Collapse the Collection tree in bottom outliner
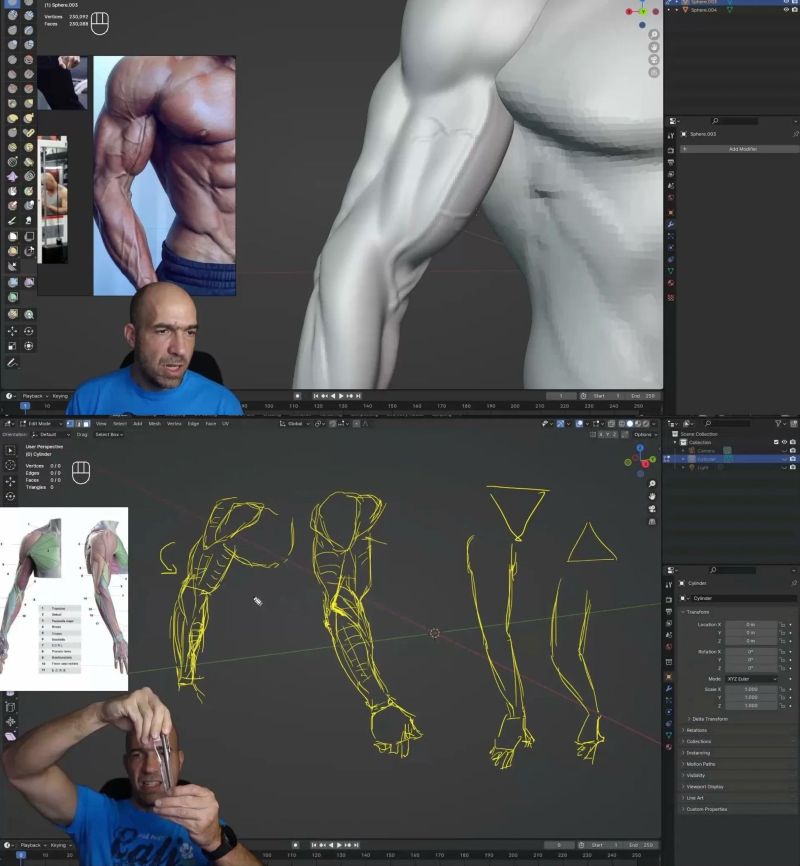Image resolution: width=800 pixels, height=866 pixels. tap(675, 442)
